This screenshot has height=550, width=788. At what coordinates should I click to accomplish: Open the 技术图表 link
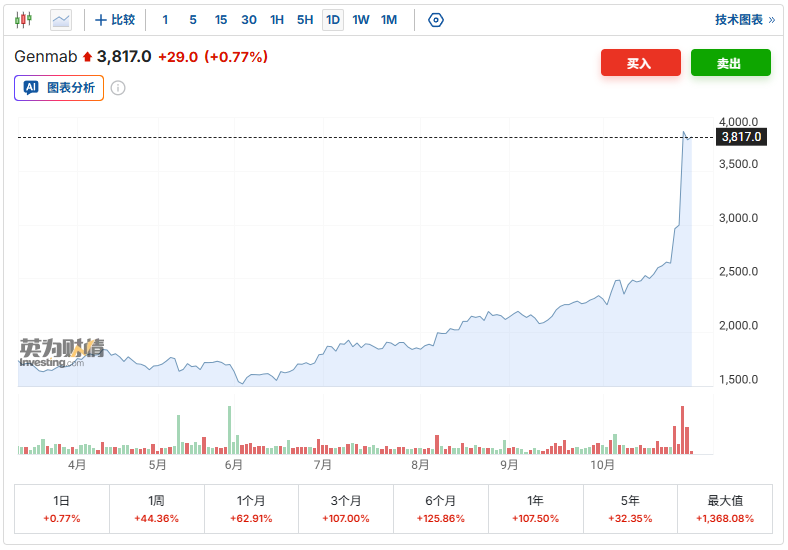[x=745, y=20]
